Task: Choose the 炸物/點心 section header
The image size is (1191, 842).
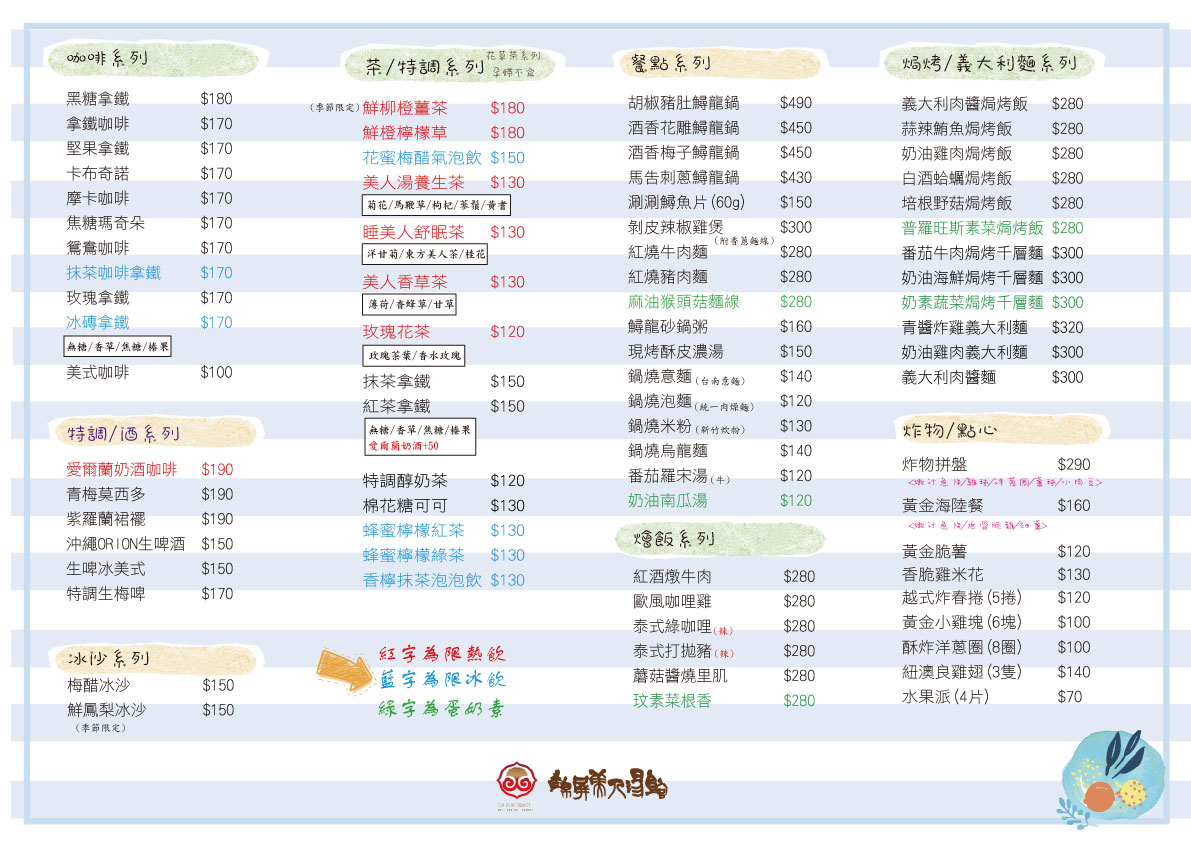Action: 945,430
